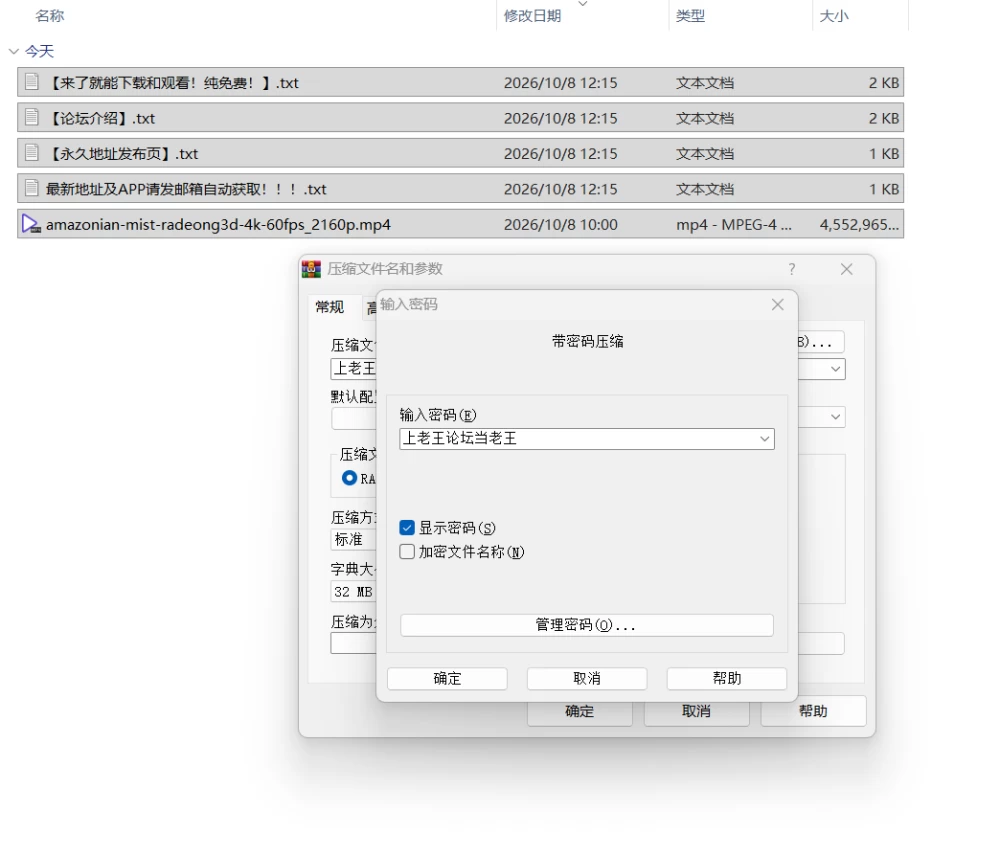1000x856 pixels.
Task: Close the 压缩文件名和参数 window
Action: click(x=846, y=269)
